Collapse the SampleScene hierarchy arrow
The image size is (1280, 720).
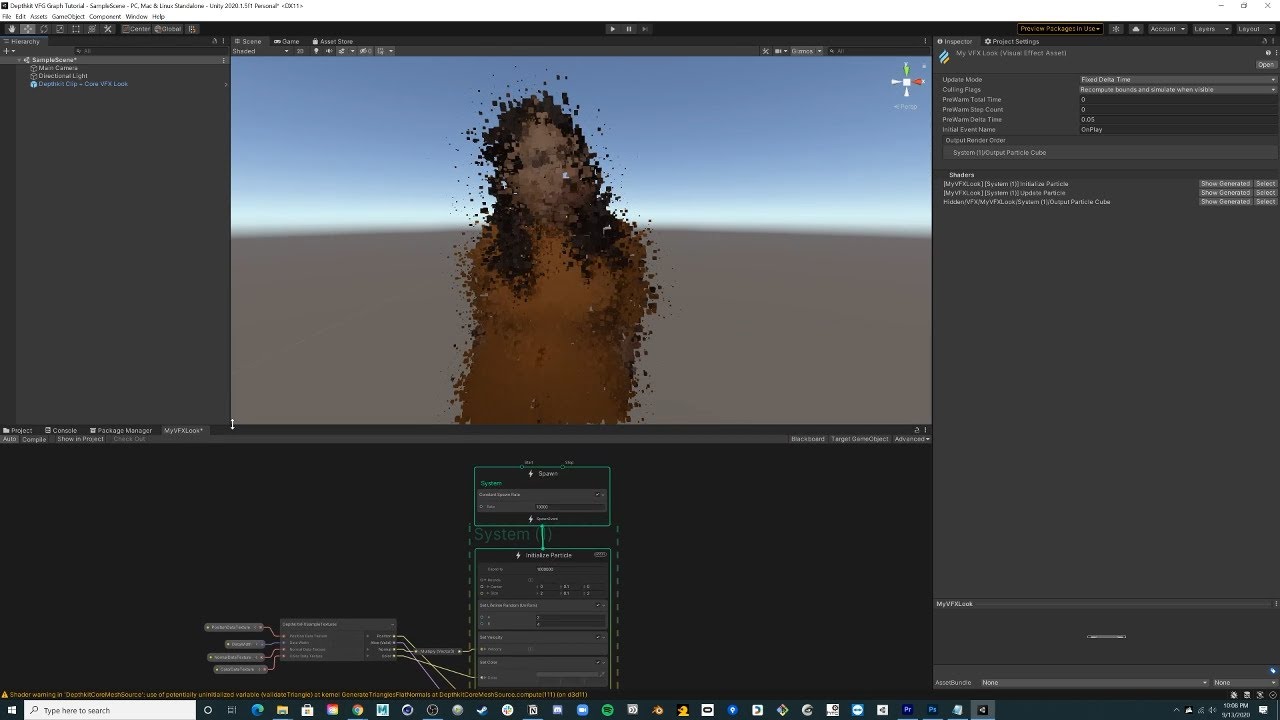coord(19,60)
